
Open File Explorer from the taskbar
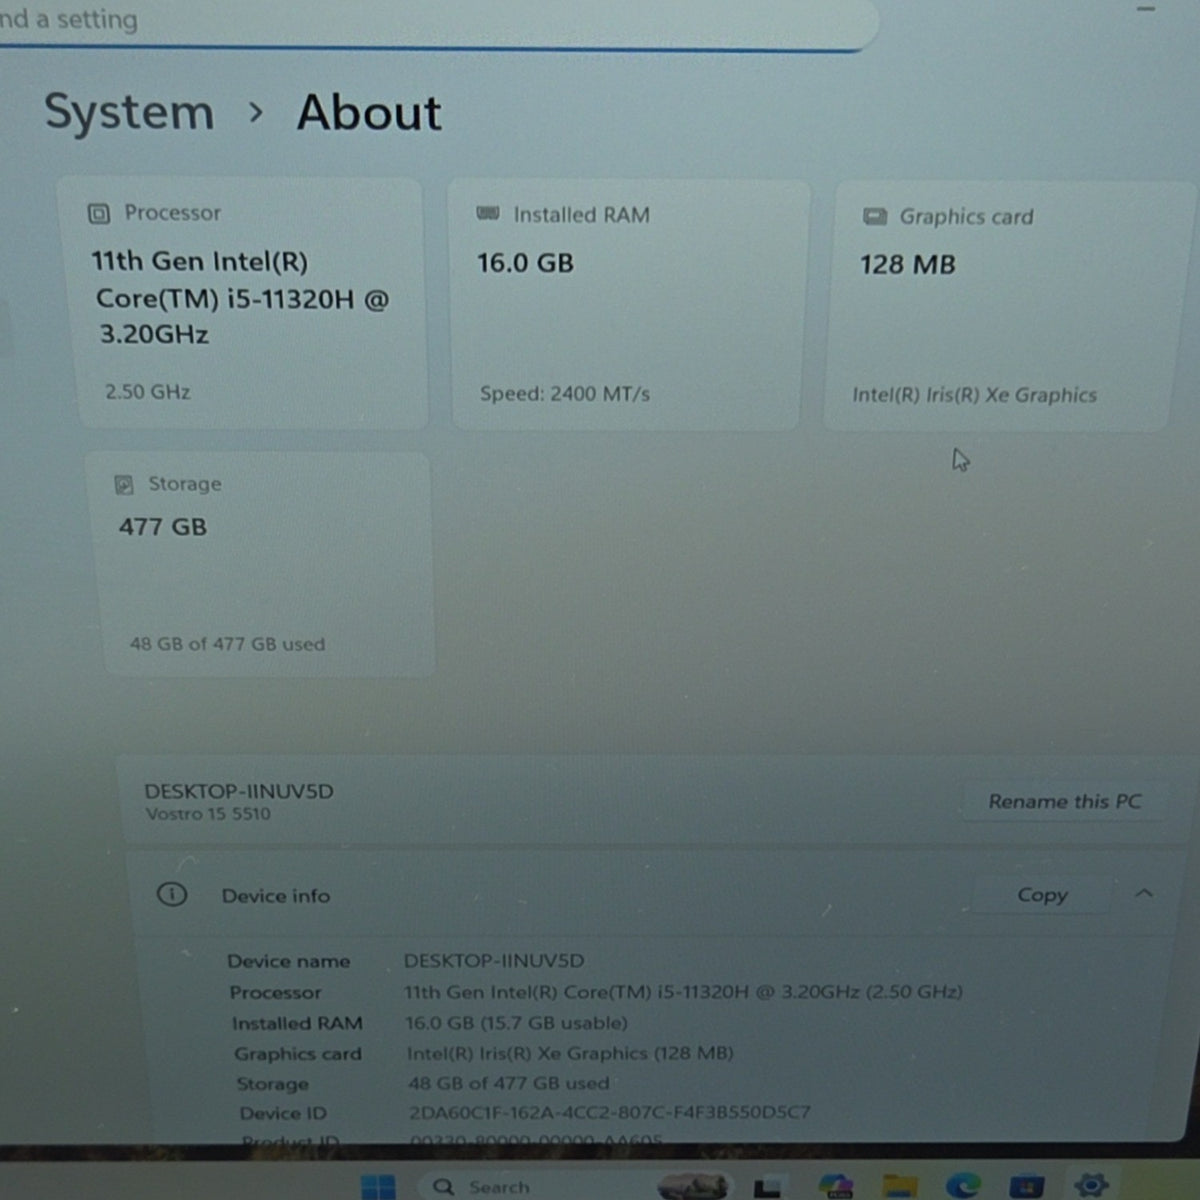[900, 1187]
